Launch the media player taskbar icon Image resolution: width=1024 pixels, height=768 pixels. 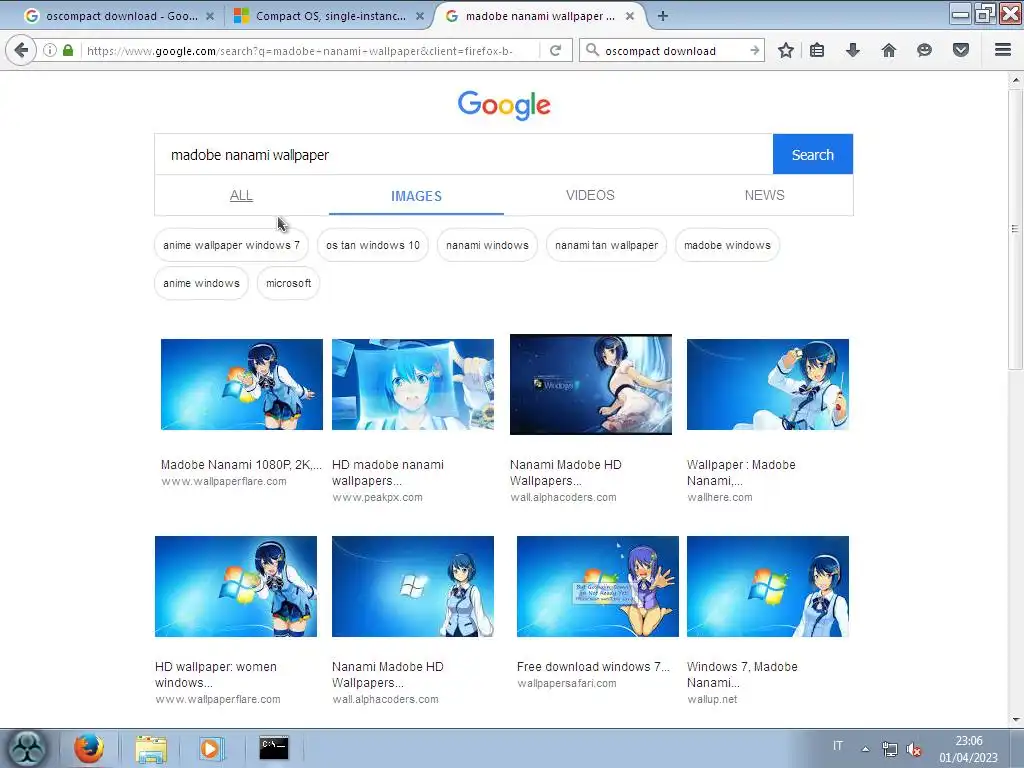tap(210, 748)
